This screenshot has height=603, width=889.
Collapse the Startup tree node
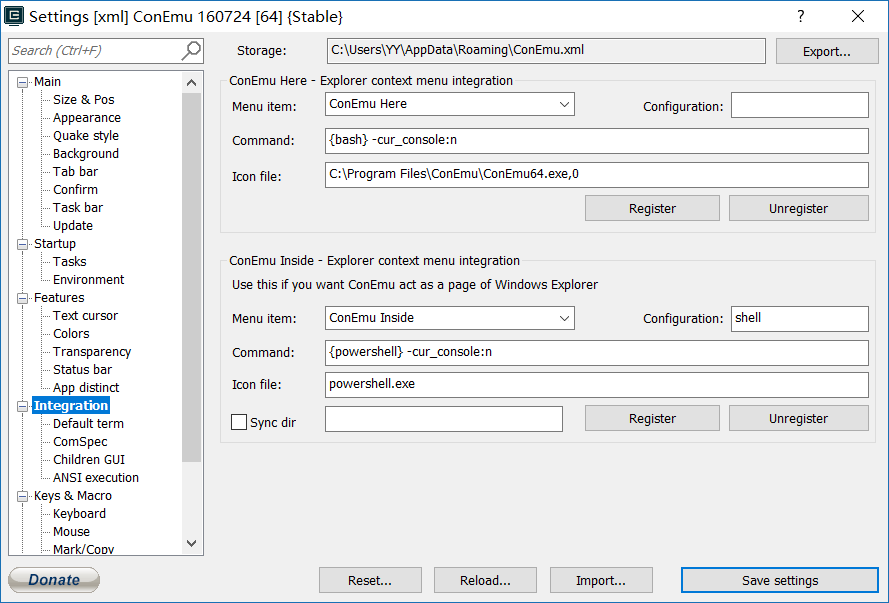(23, 244)
